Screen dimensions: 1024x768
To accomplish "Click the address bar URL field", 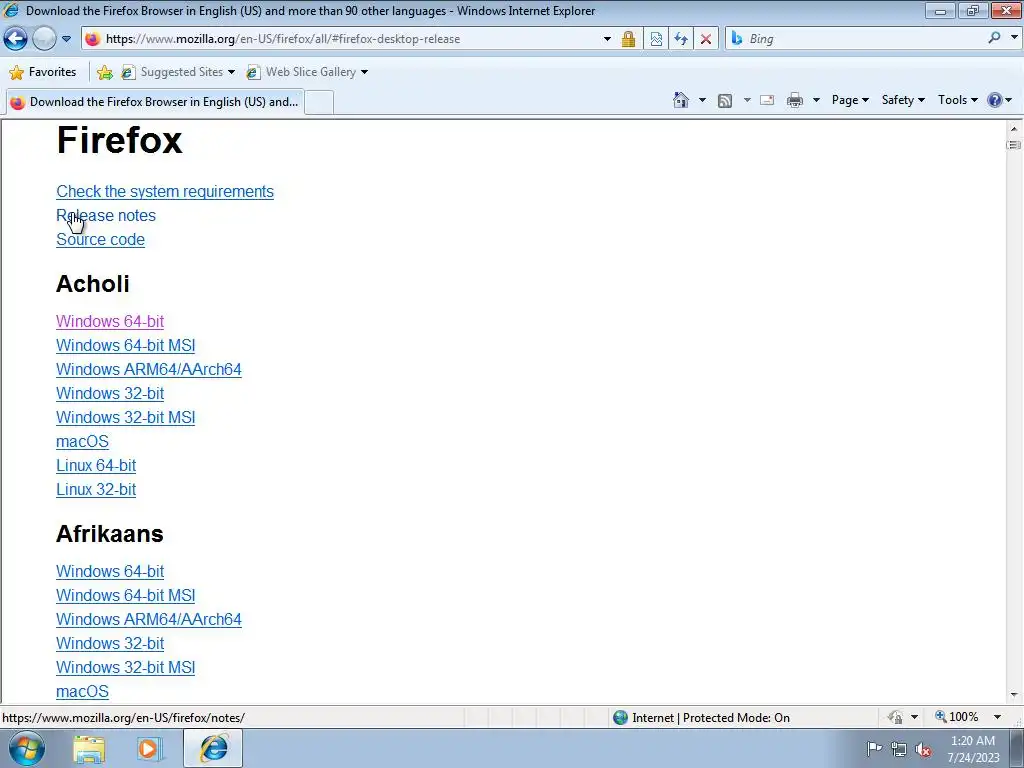I will click(x=340, y=39).
